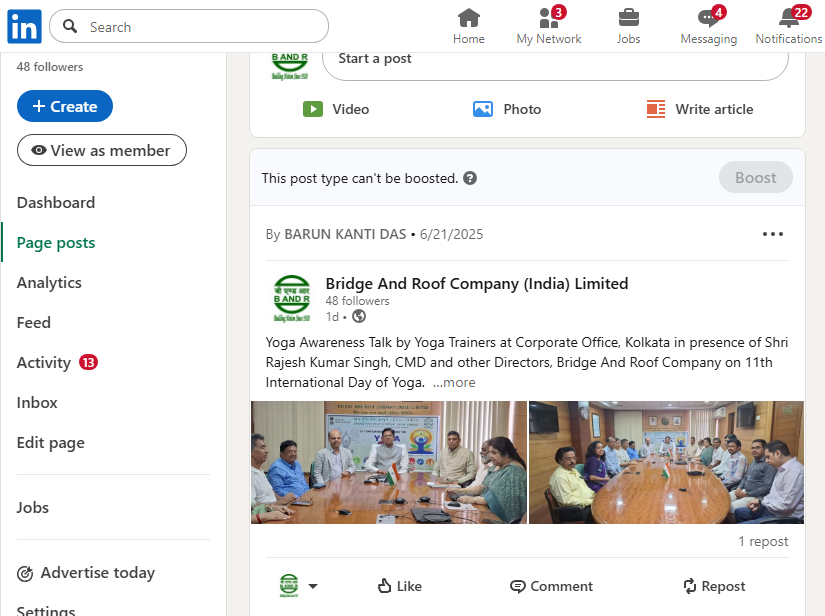Image resolution: width=825 pixels, height=616 pixels.
Task: Click the orange Write article icon
Action: (x=656, y=109)
